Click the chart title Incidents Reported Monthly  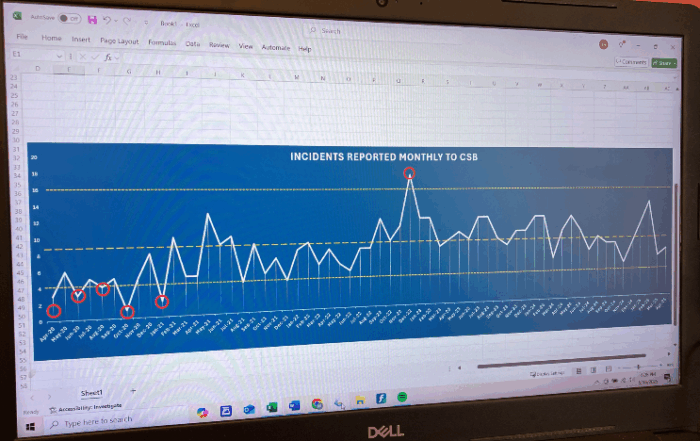[x=383, y=157]
